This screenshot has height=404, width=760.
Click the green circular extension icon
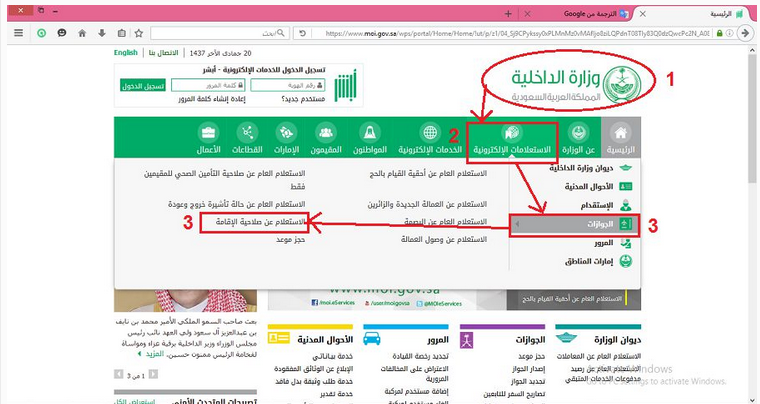[42, 33]
